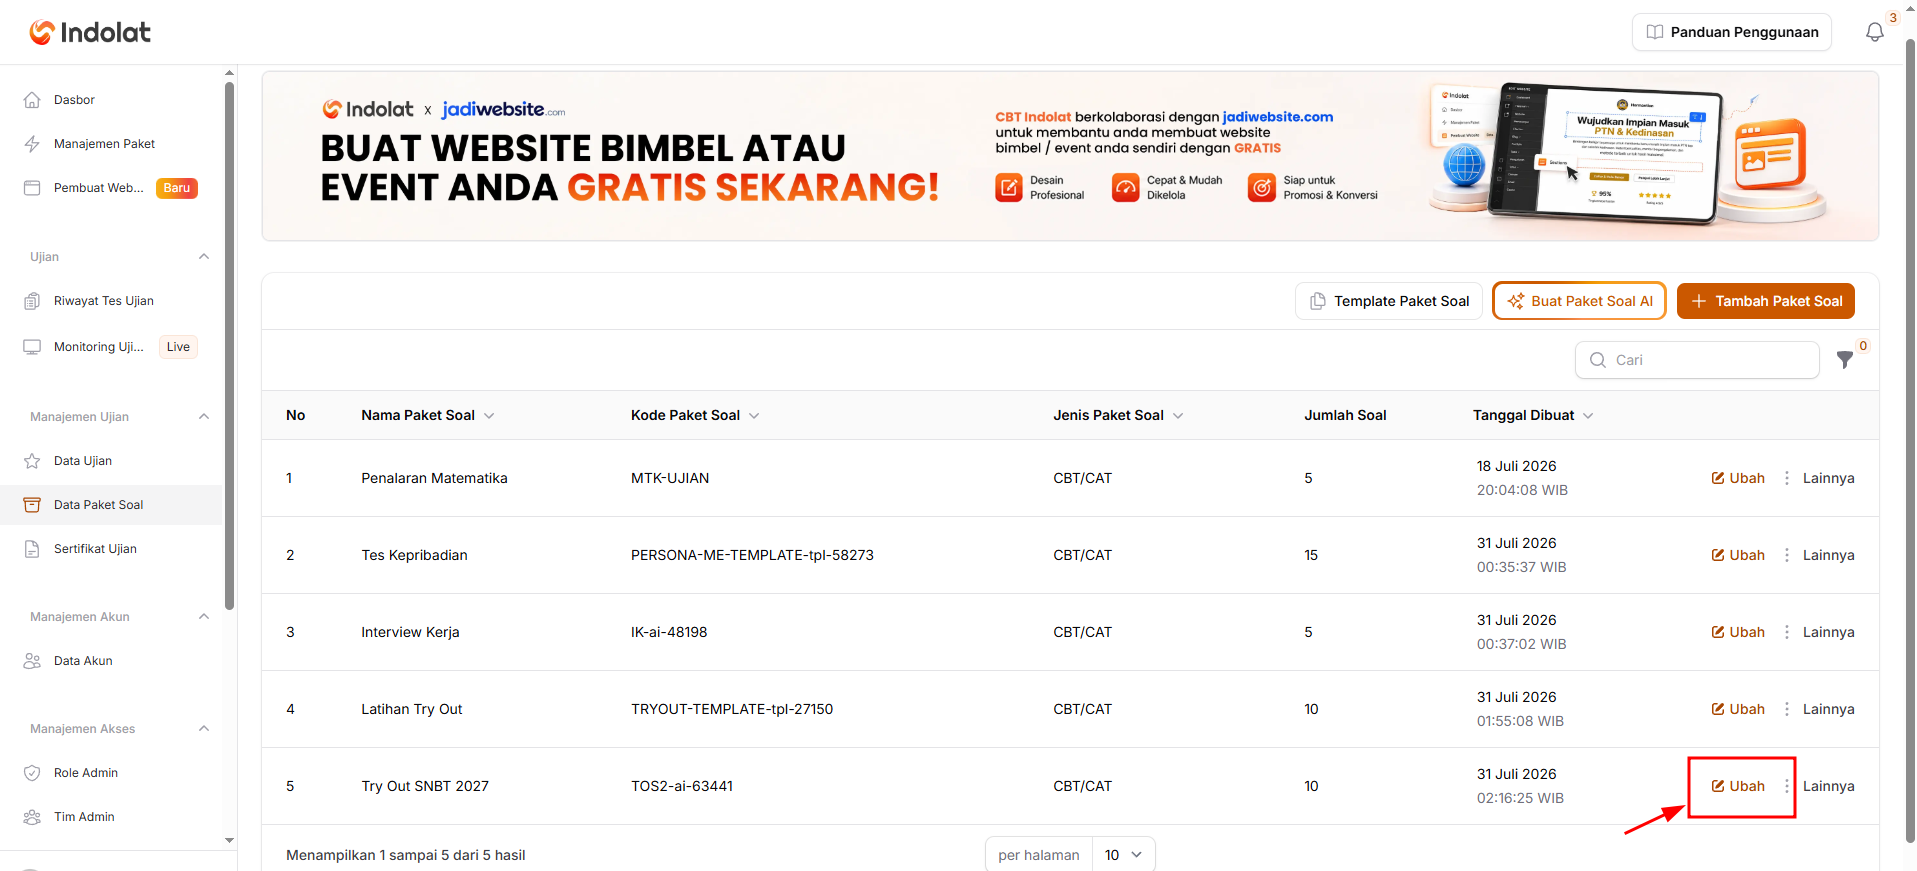Collapse the Ujian sidebar section
1917x871 pixels.
pos(204,257)
